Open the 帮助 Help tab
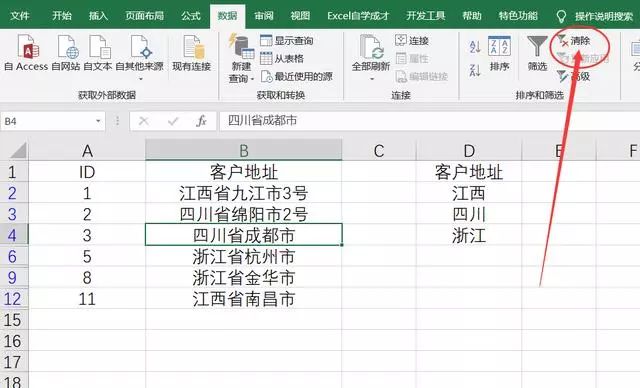 click(472, 16)
